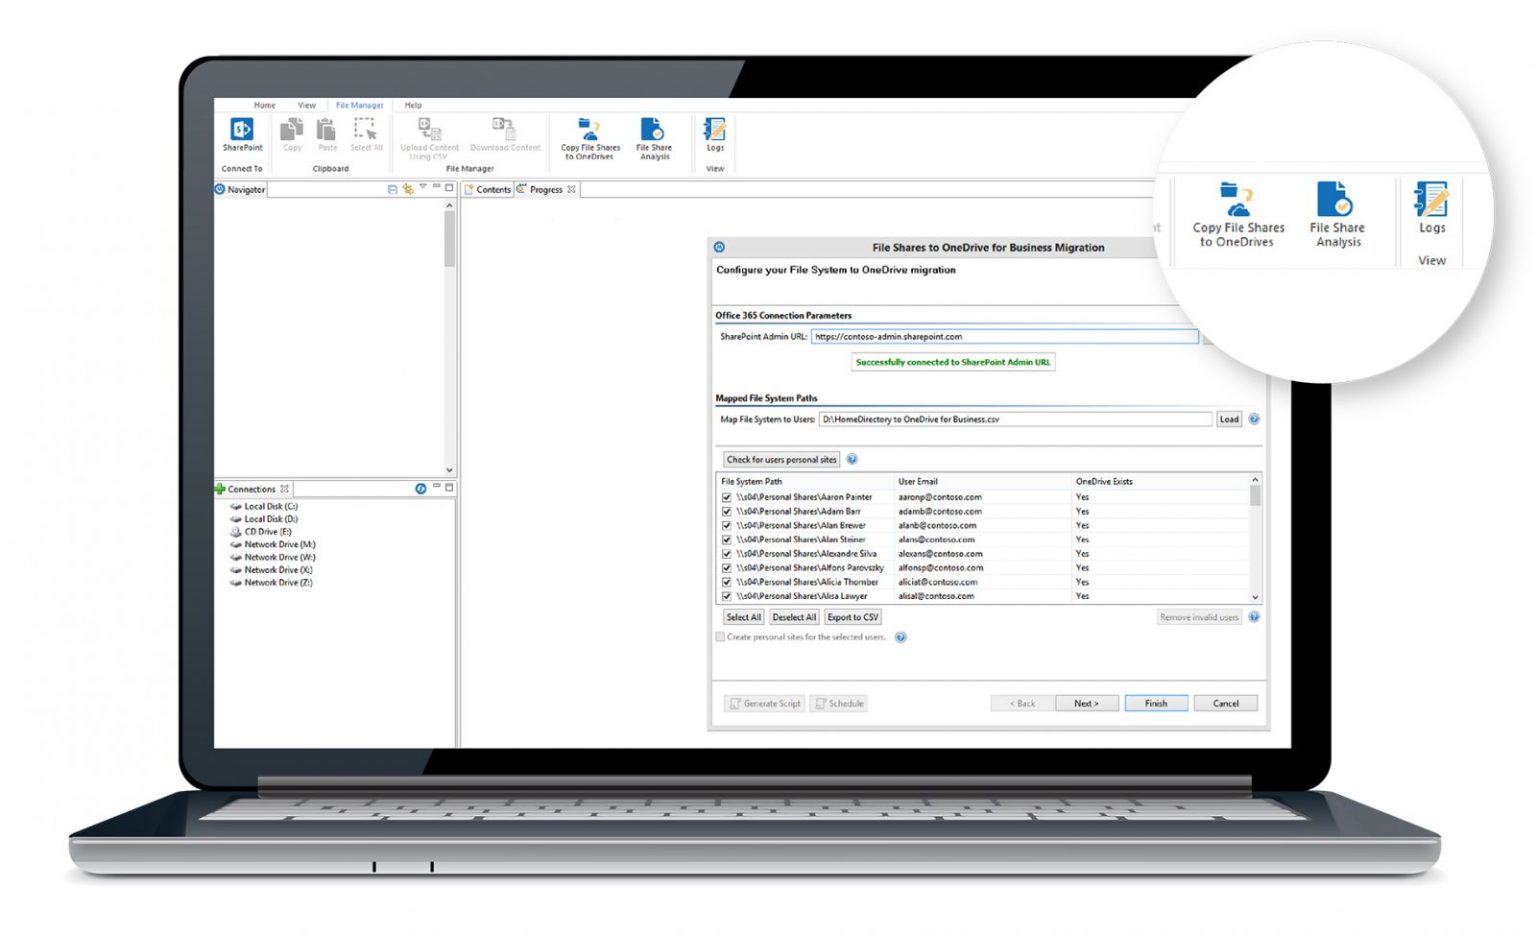Click the Cancel button
Viewport: 1536px width, 935px height.
coord(1226,703)
